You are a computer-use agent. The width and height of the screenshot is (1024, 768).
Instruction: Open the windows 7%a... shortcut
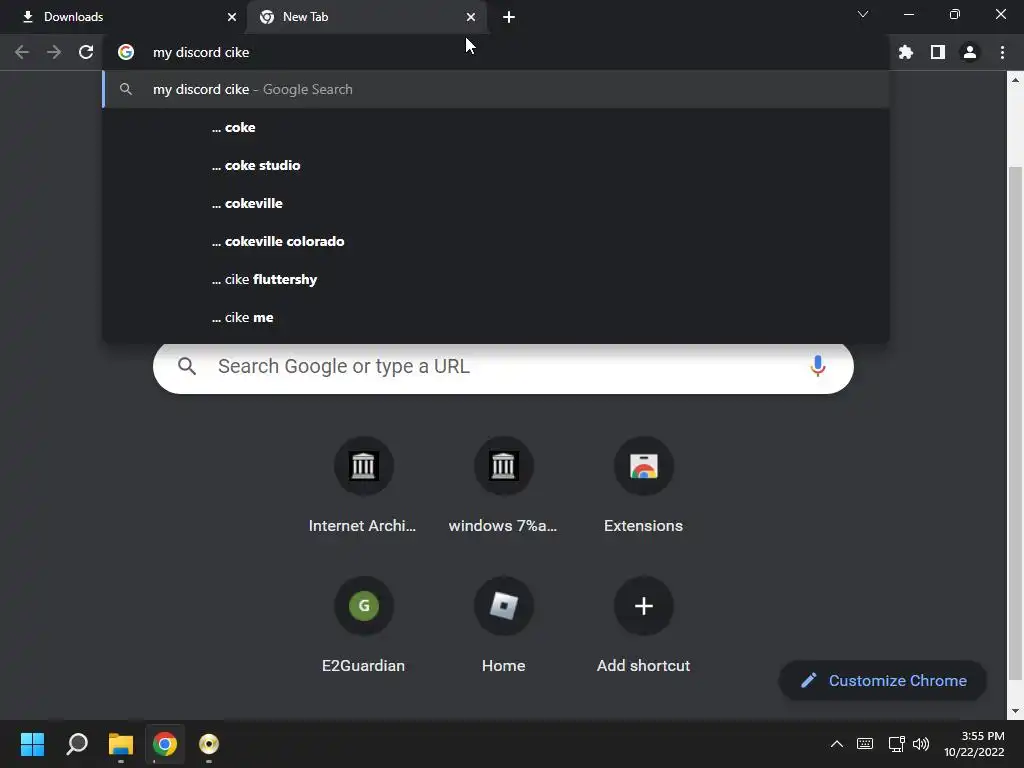click(503, 485)
